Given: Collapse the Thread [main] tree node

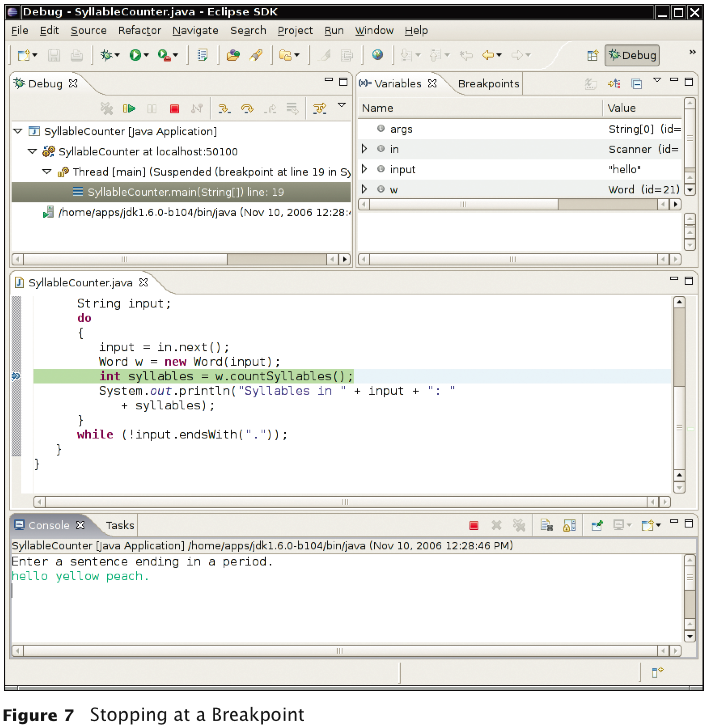Looking at the screenshot, I should (x=47, y=172).
